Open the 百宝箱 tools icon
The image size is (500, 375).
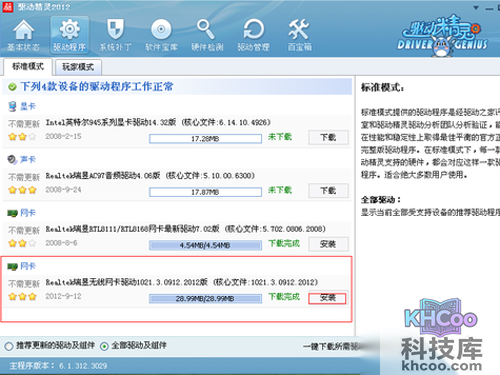pyautogui.click(x=299, y=35)
